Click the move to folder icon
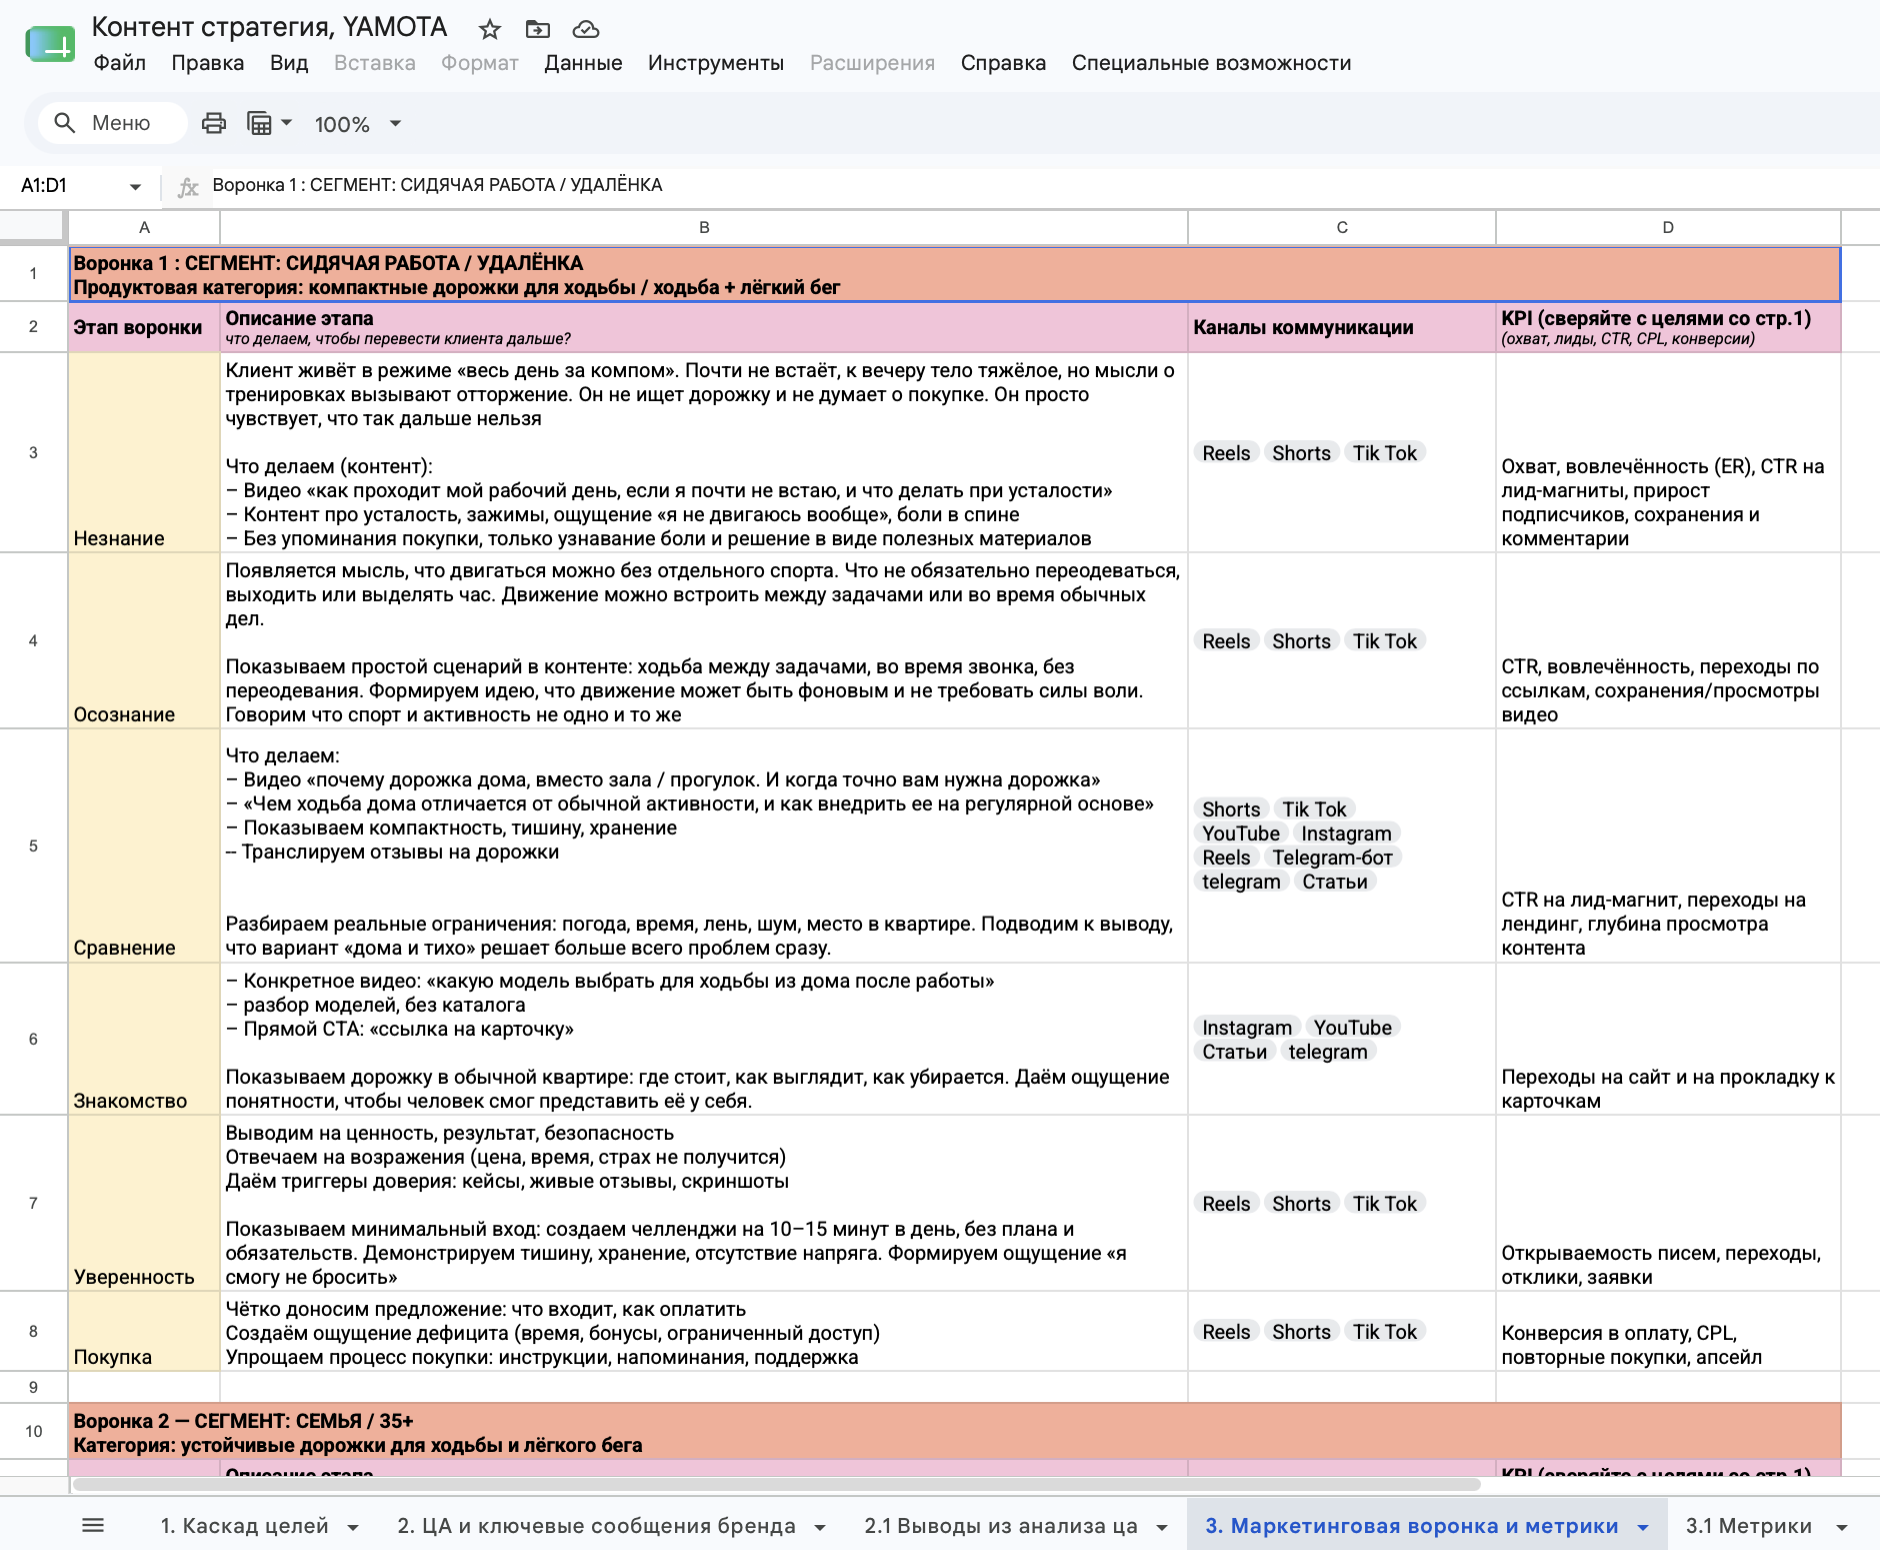The image size is (1880, 1550). tap(538, 29)
